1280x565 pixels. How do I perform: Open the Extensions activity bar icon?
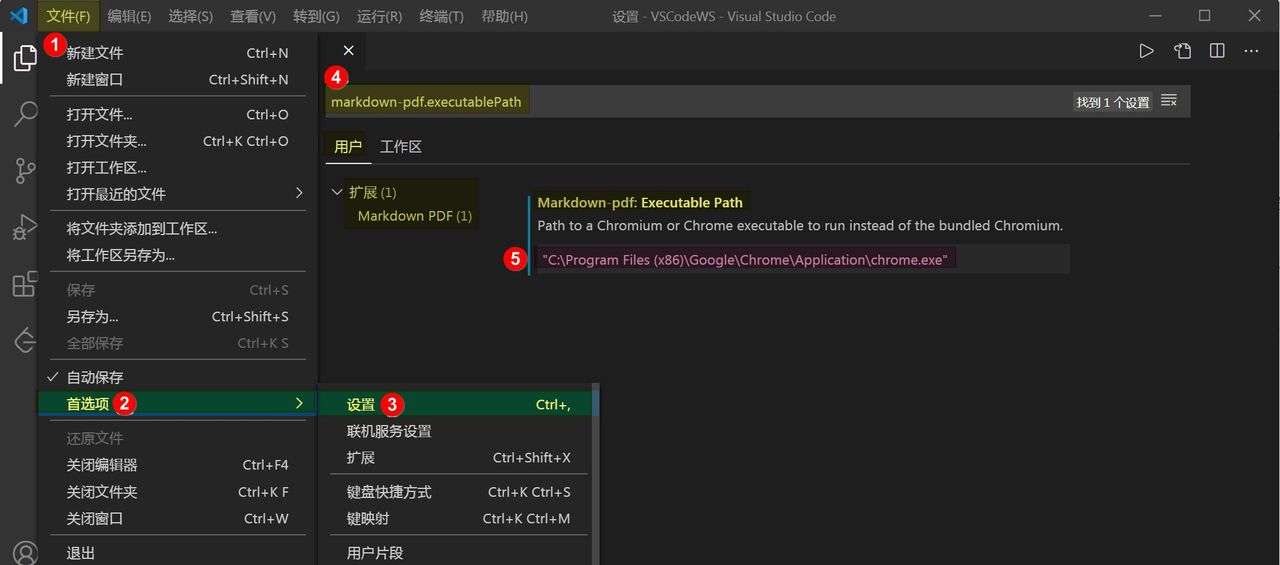click(x=24, y=285)
